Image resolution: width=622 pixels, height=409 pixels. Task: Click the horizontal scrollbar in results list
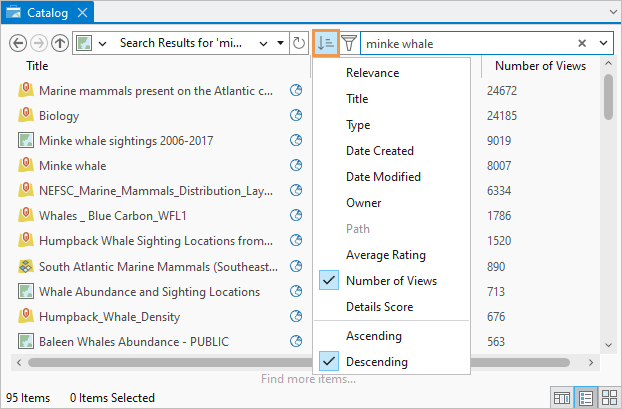[160, 362]
